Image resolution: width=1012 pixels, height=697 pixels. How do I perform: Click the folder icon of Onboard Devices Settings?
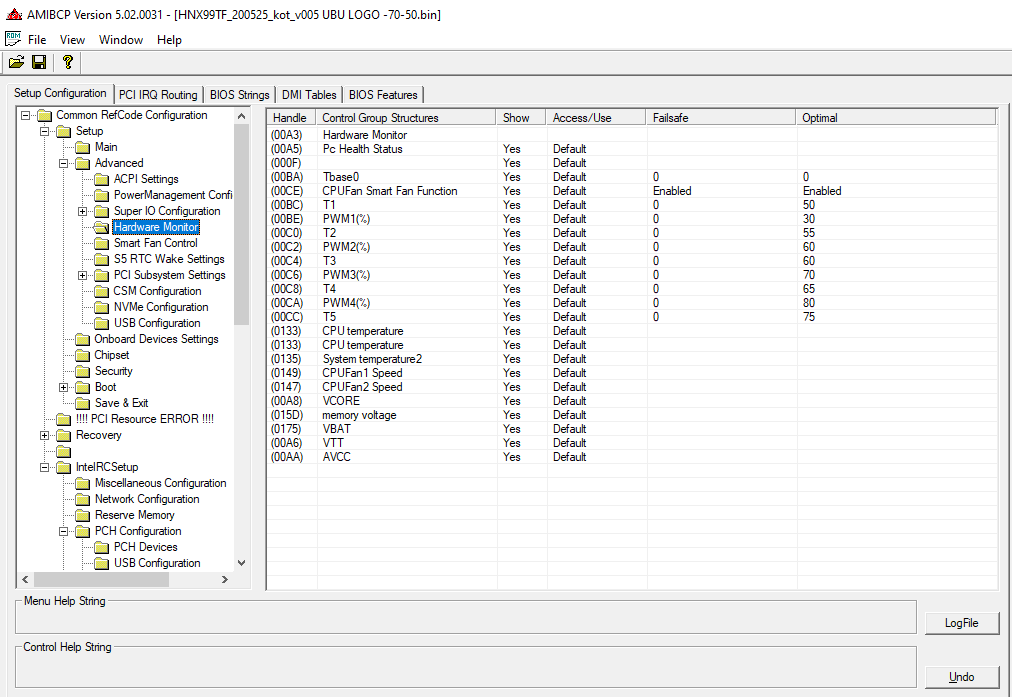(x=82, y=339)
